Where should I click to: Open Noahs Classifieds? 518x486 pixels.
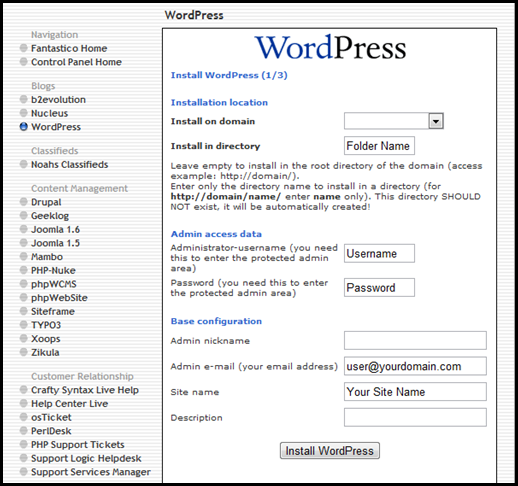[x=70, y=165]
